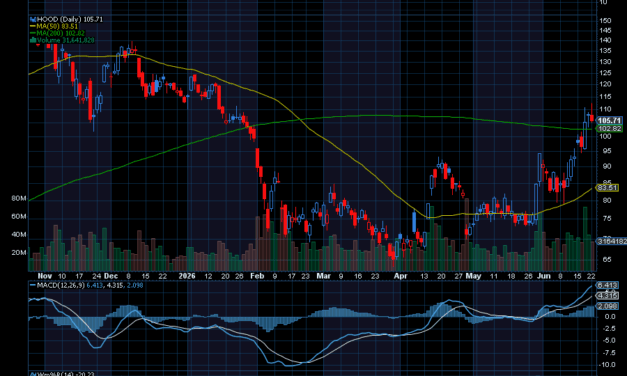Click the green line marker beside MA(200)
This screenshot has width=627, height=376.
[x=33, y=33]
